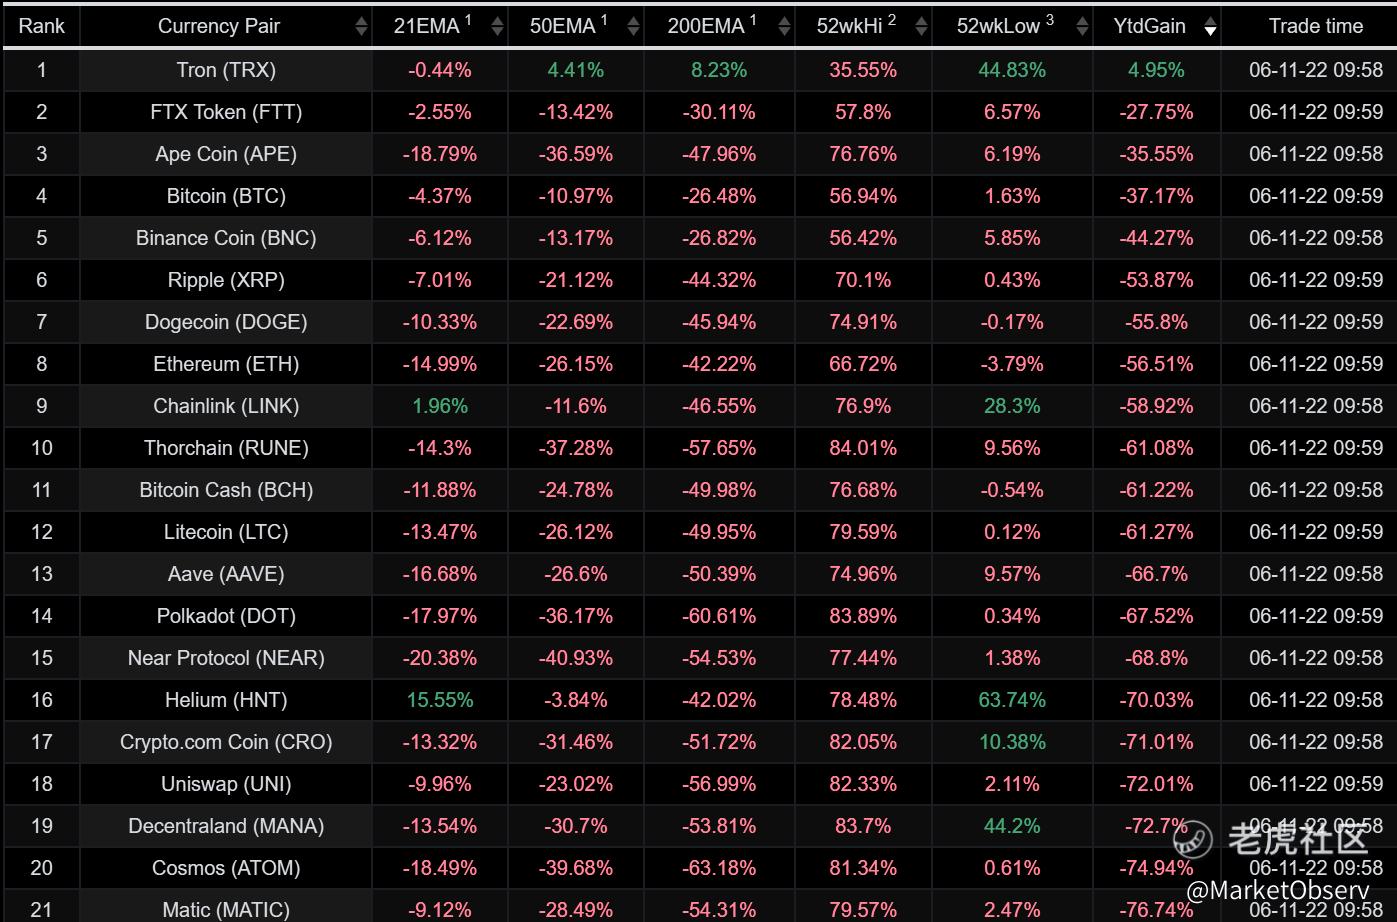Click the Tron YtdGain value 4.95%
The image size is (1397, 922).
[x=1156, y=70]
